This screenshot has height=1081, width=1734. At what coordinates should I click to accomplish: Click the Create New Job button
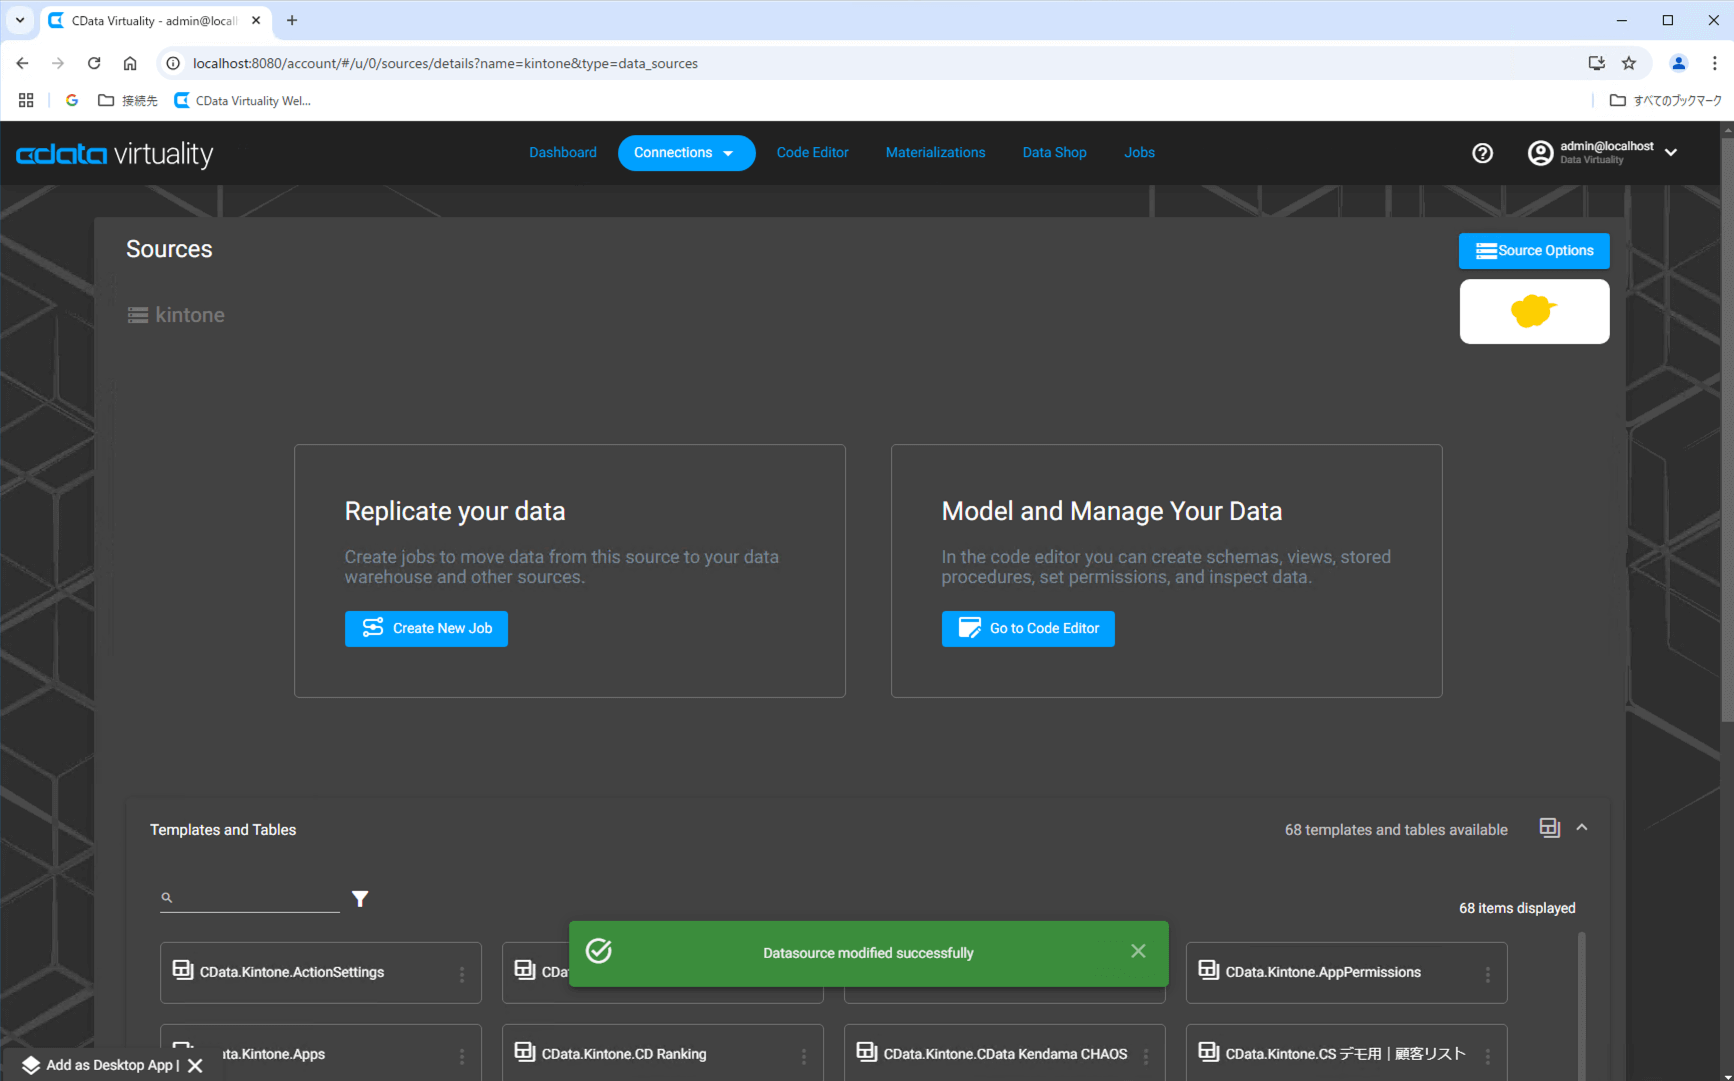pos(426,628)
